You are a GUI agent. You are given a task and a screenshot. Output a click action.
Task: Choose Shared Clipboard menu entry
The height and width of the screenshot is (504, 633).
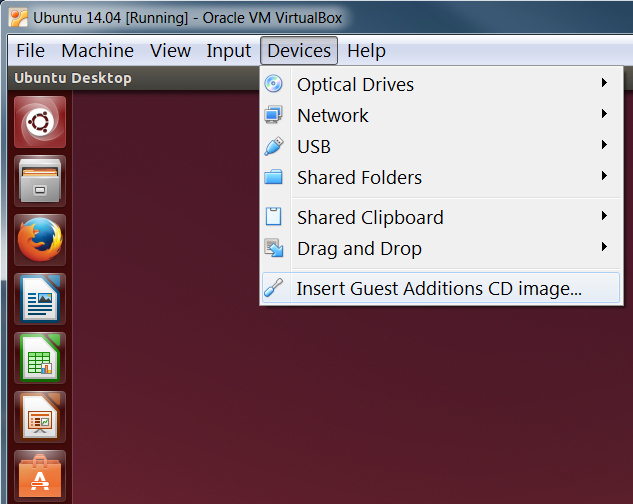pyautogui.click(x=441, y=217)
